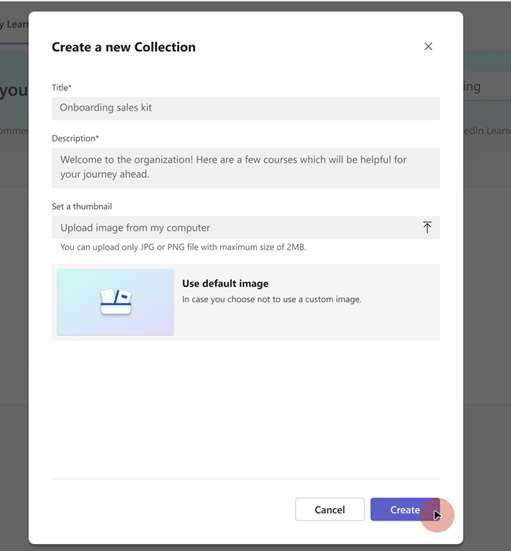Click the Set a thumbnail label

[x=82, y=206]
